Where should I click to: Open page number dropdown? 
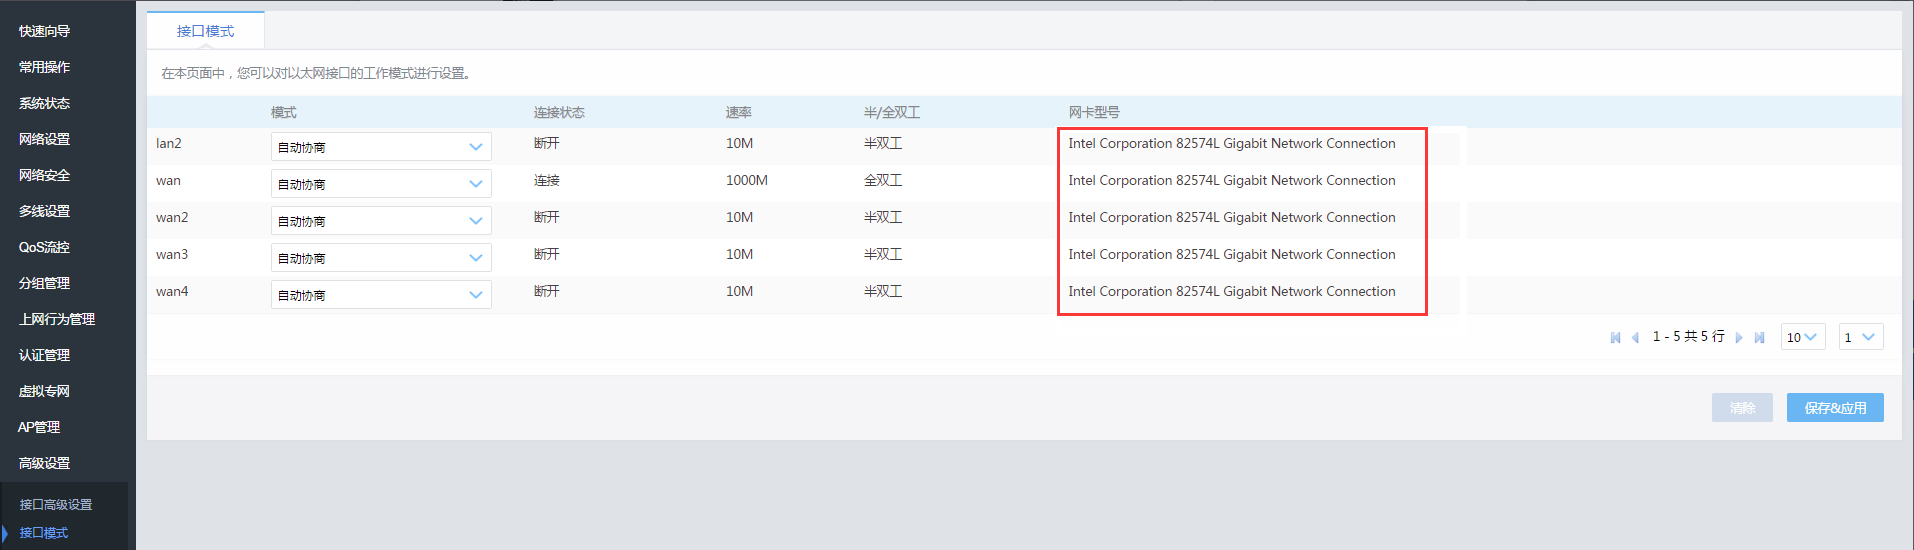(x=1860, y=337)
